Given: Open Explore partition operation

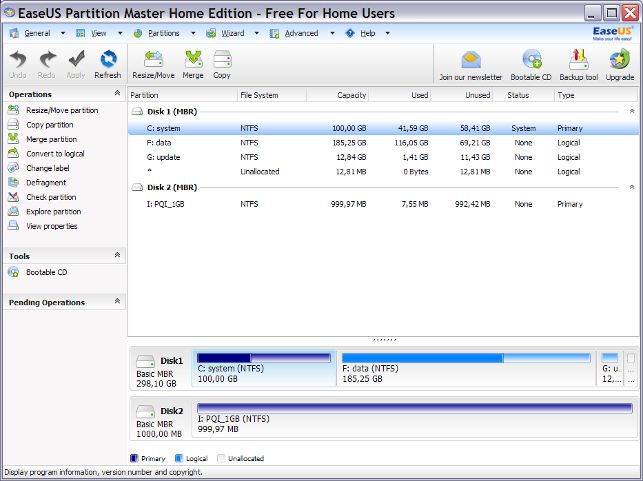Looking at the screenshot, I should (53, 212).
